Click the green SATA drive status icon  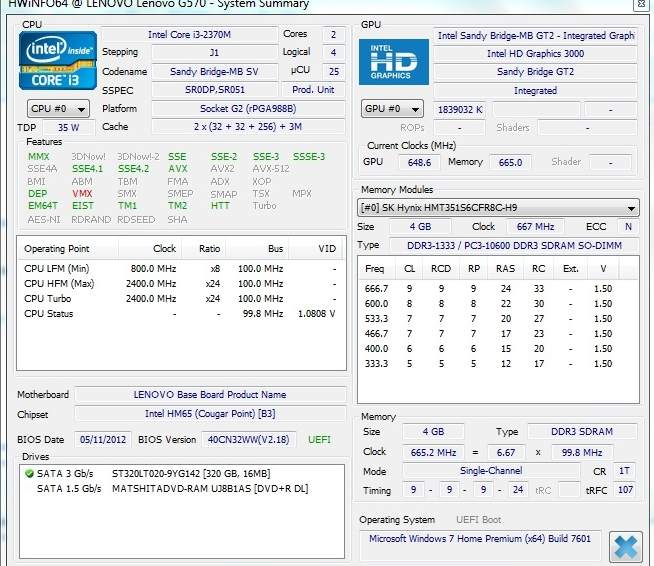click(x=29, y=474)
